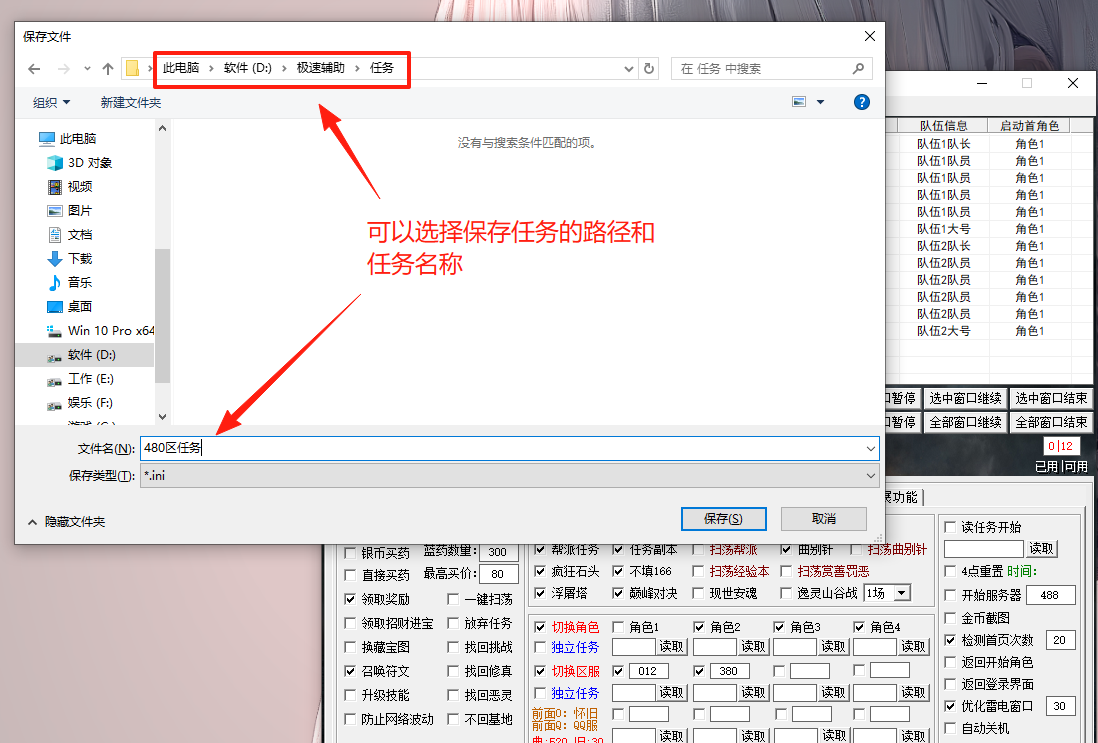Click the Forward arrow in save dialog
Screen dimensions: 1098x743
pos(63,69)
